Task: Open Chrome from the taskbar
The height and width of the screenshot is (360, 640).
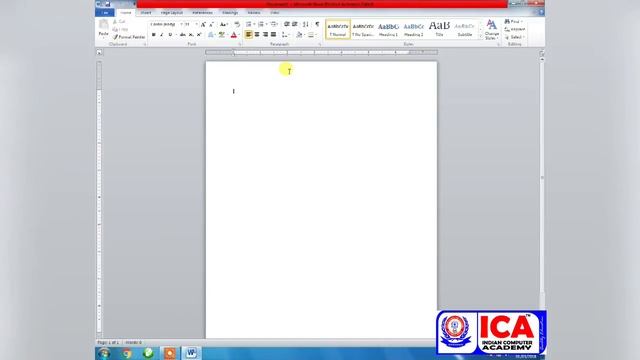Action: [x=127, y=353]
